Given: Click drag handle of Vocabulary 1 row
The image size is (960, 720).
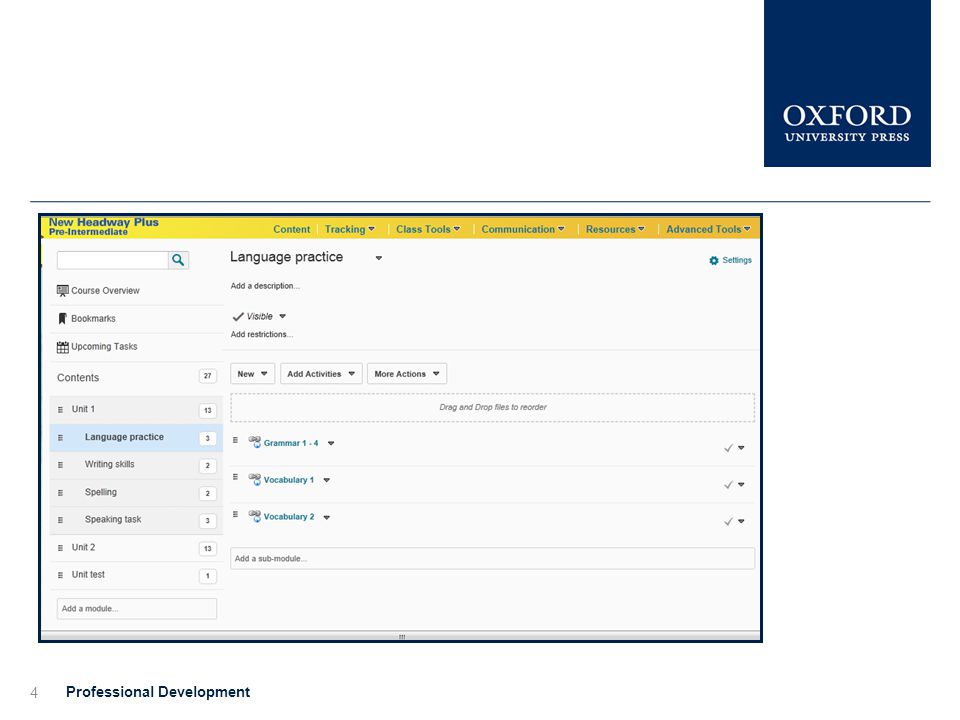Looking at the screenshot, I should tap(235, 477).
